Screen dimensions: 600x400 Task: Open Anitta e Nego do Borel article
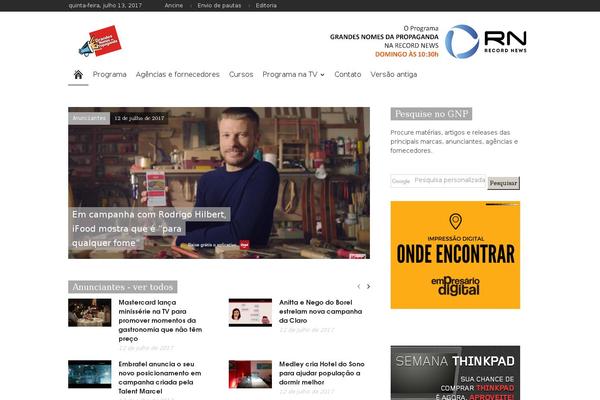[x=320, y=311]
